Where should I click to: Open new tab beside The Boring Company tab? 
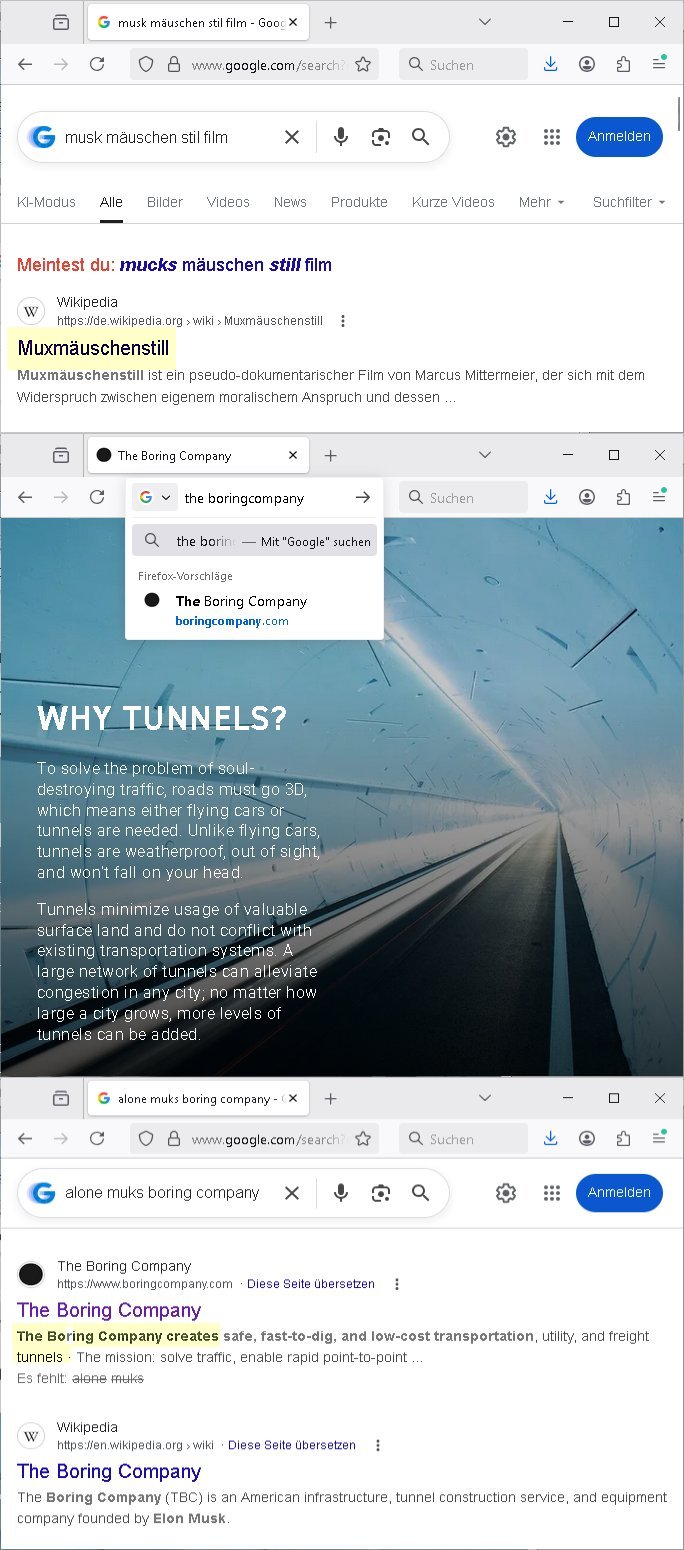(x=331, y=455)
